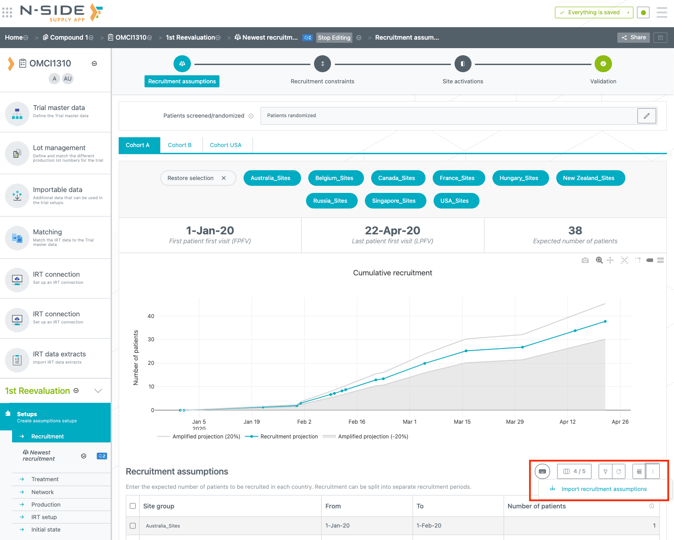Download chart as image via camera icon
Viewport: 674px width, 540px height.
(x=585, y=260)
